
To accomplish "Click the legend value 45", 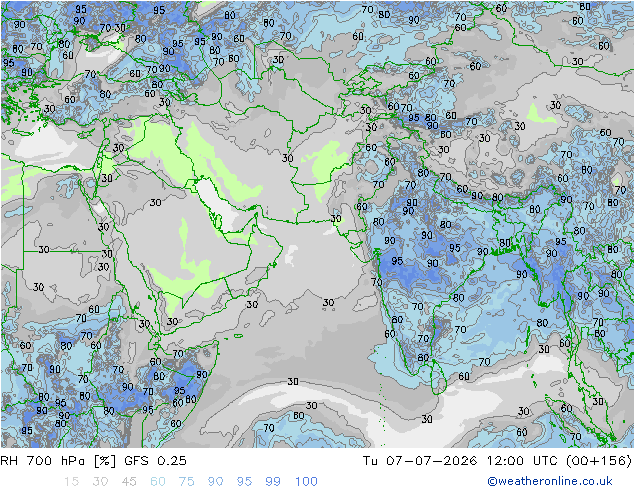I will point(129,482).
